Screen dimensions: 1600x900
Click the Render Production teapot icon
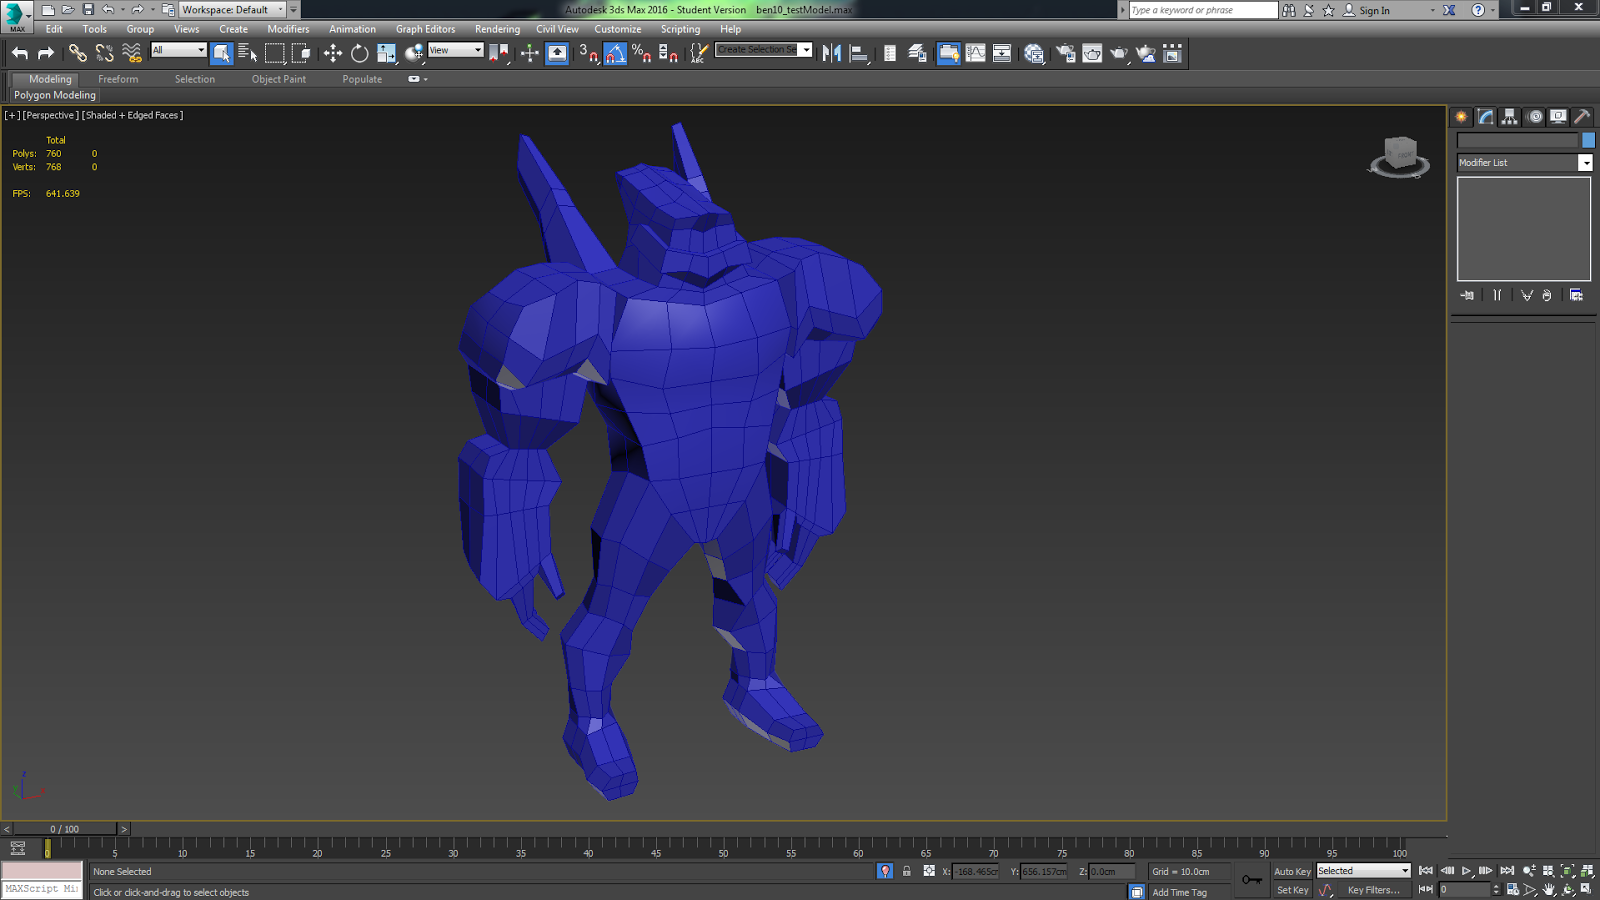point(1119,53)
